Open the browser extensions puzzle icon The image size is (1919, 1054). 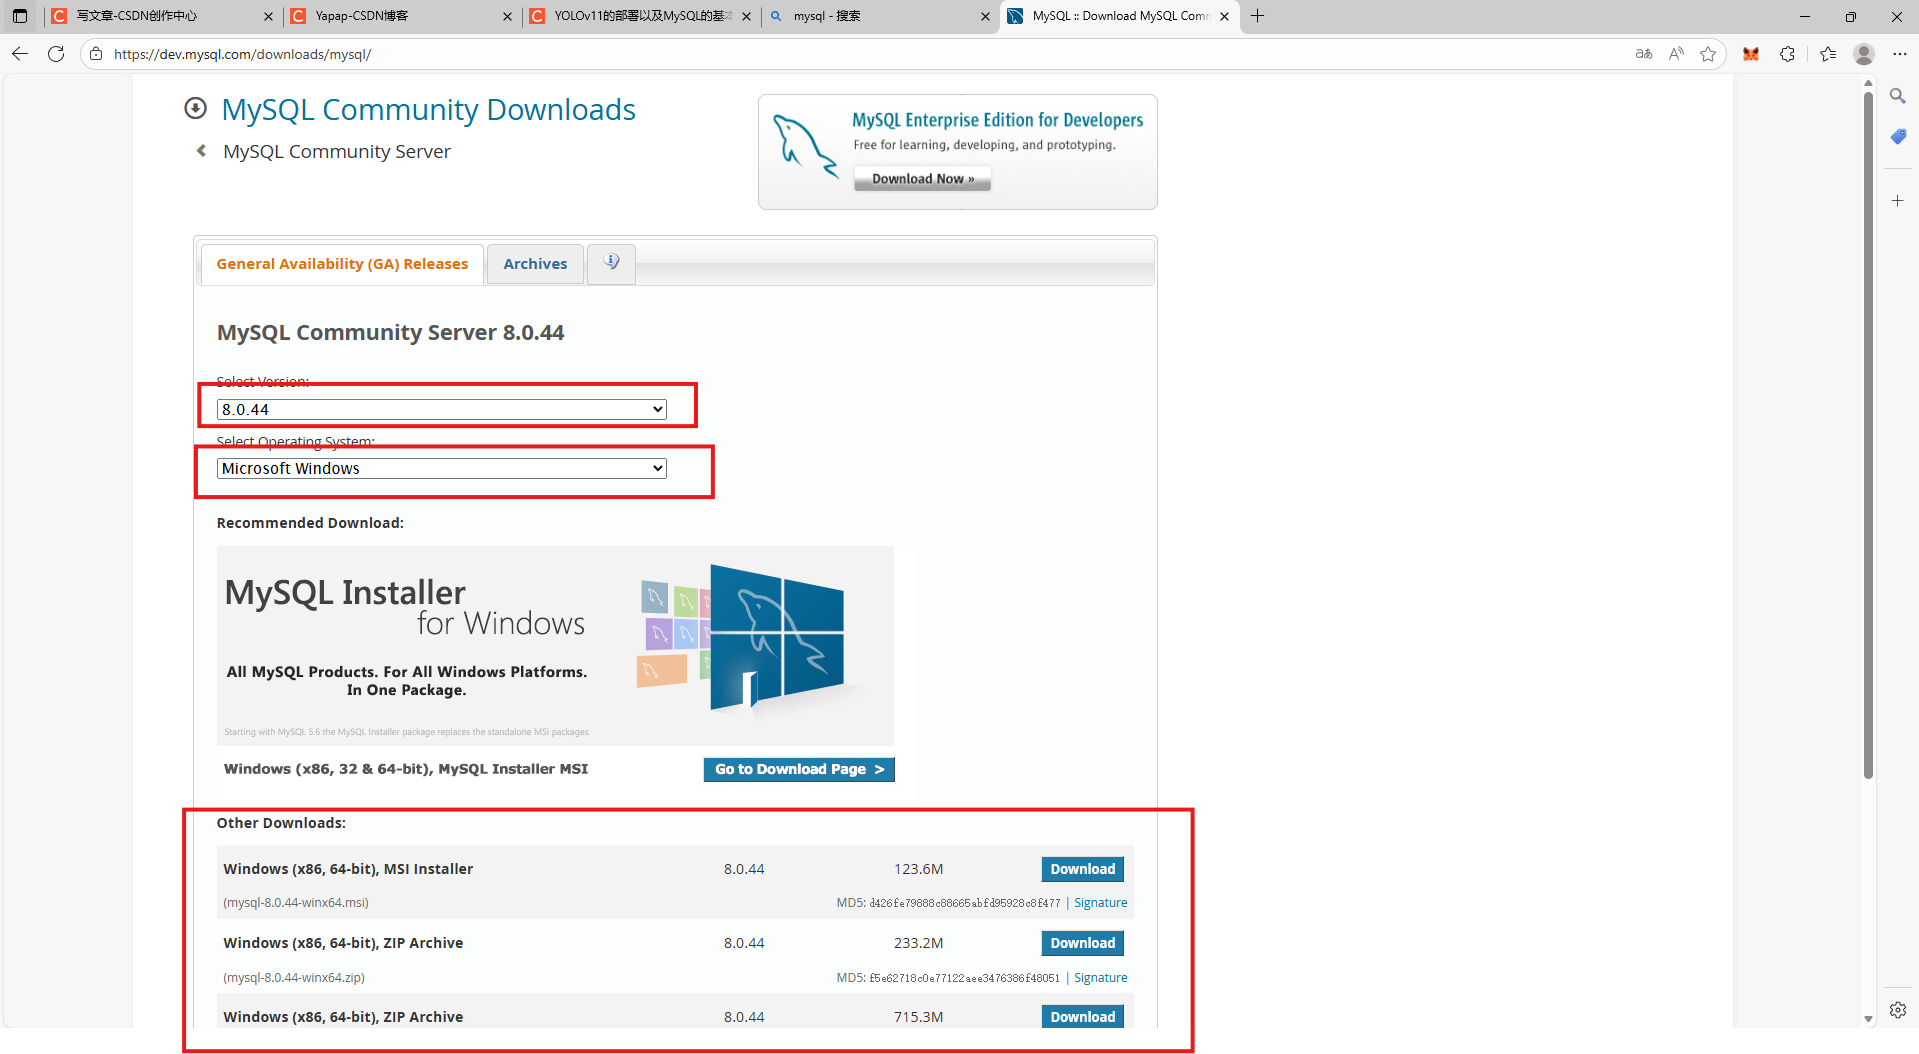click(1787, 54)
